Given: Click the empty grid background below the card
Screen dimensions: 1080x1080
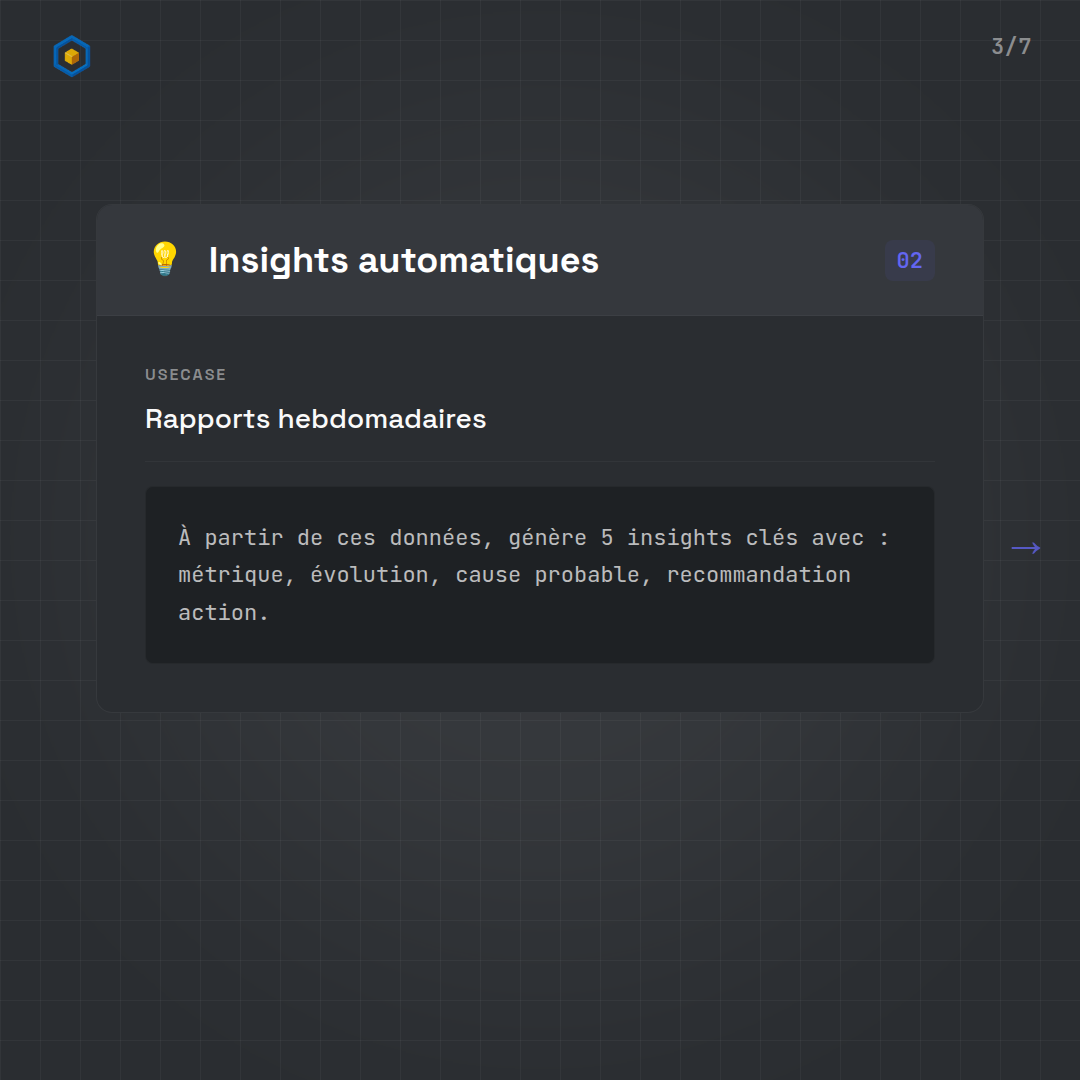Looking at the screenshot, I should click(x=540, y=880).
